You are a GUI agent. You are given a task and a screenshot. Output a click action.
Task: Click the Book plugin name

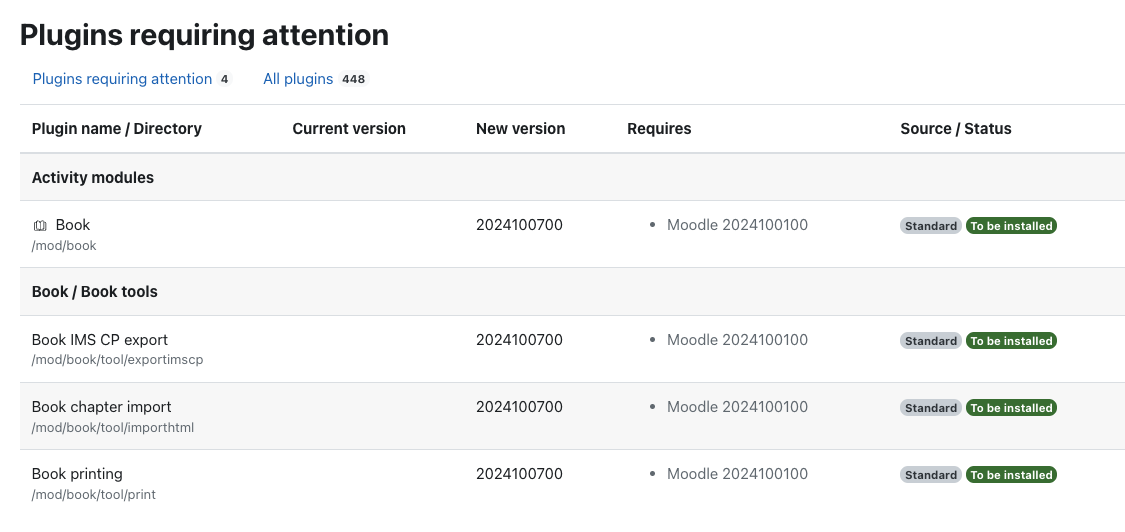pyautogui.click(x=73, y=225)
